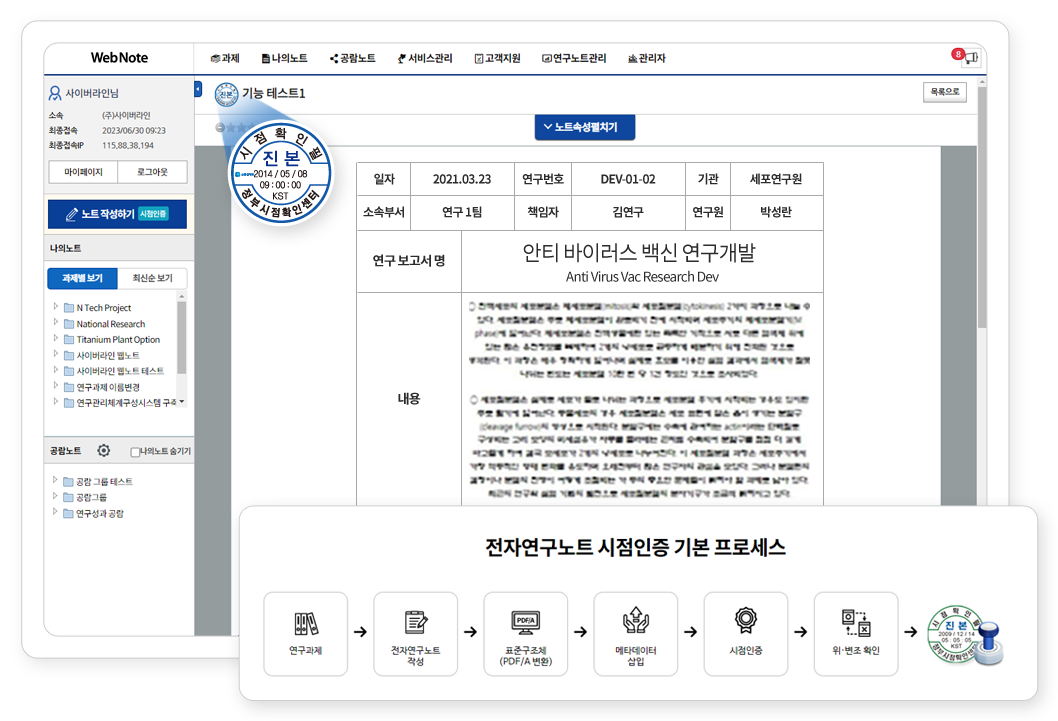Click the notification megaphone icon with badge
The width and height of the screenshot is (1058, 721).
point(969,59)
